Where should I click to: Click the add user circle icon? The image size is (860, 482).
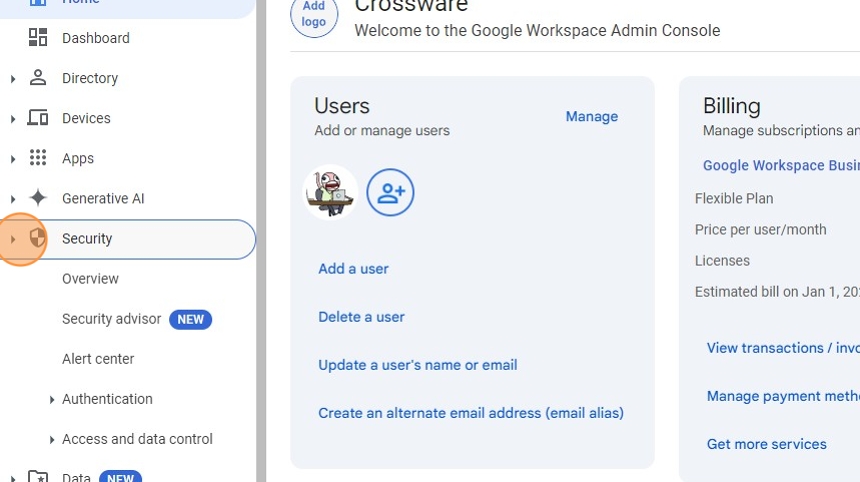click(x=391, y=192)
